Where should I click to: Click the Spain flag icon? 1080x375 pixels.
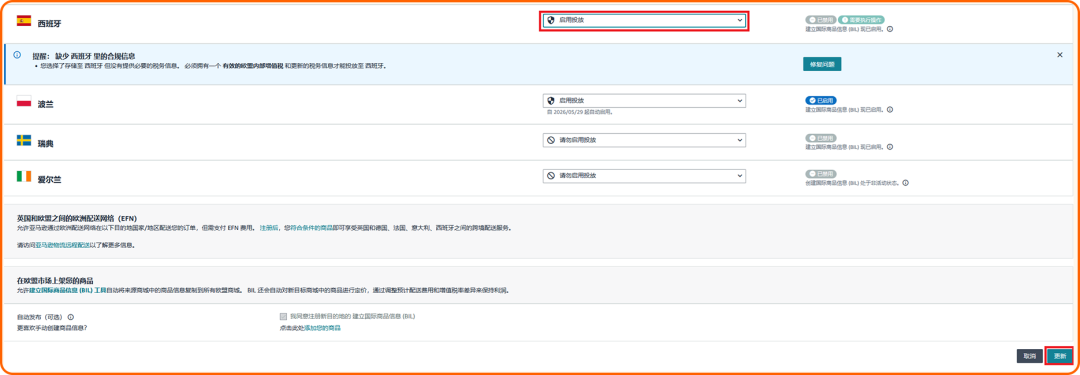[x=24, y=21]
